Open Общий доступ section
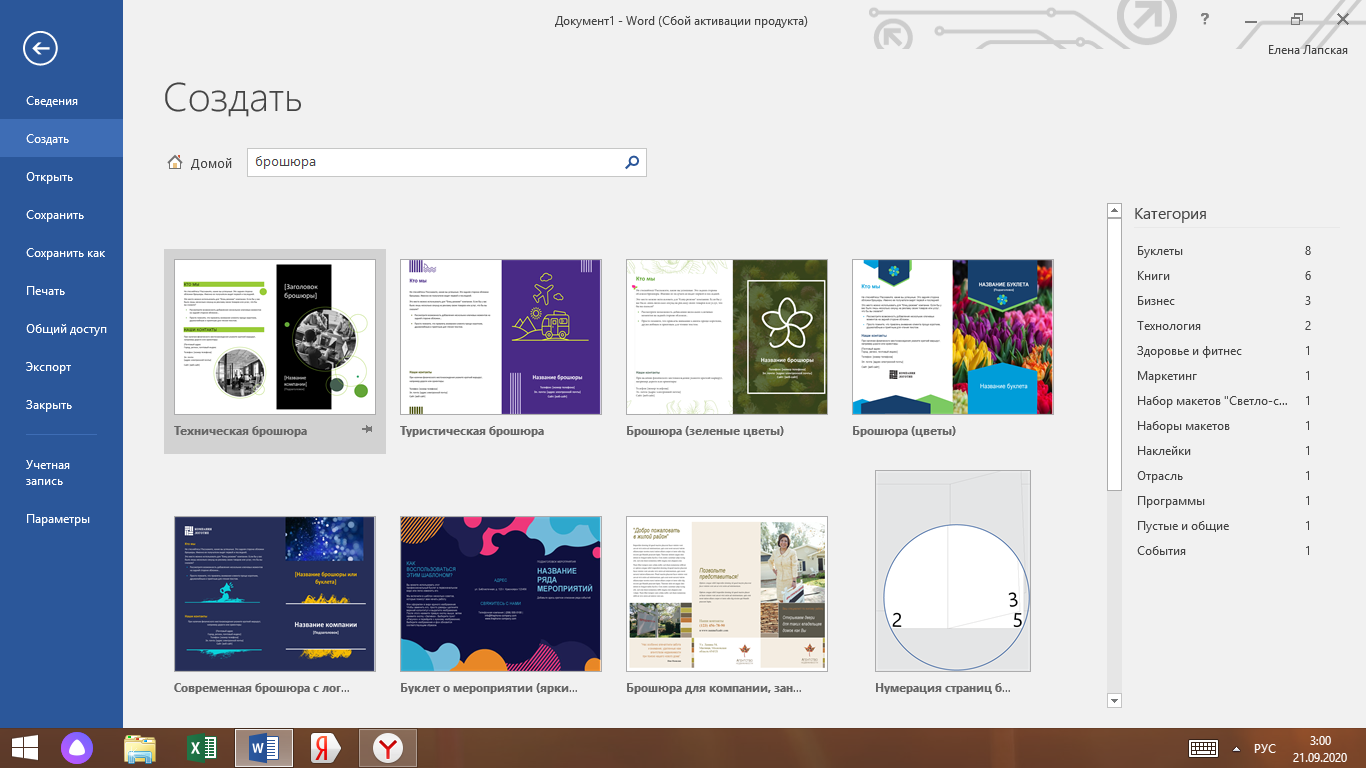This screenshot has width=1366, height=768. tap(61, 329)
